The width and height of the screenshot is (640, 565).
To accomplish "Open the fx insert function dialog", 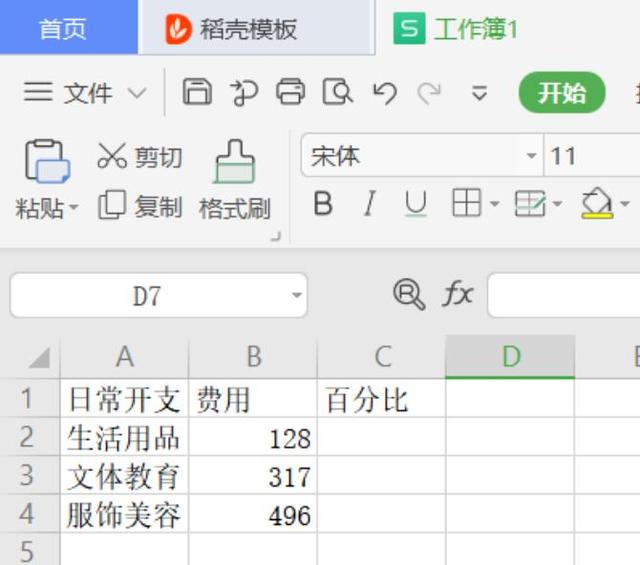I will click(x=457, y=293).
